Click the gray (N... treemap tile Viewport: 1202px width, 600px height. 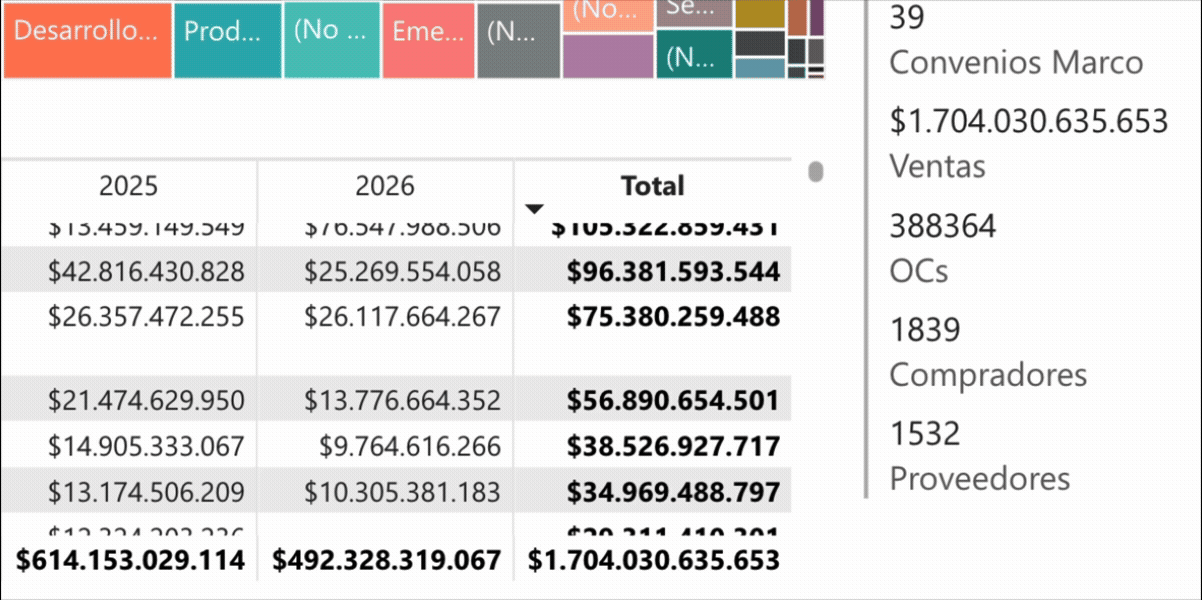[518, 38]
